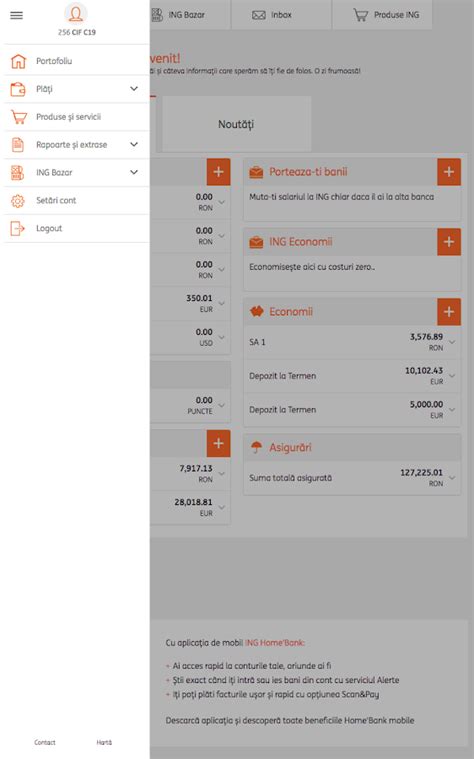Click the Rapoarte și extrase document icon
474x759 pixels.
[18, 145]
